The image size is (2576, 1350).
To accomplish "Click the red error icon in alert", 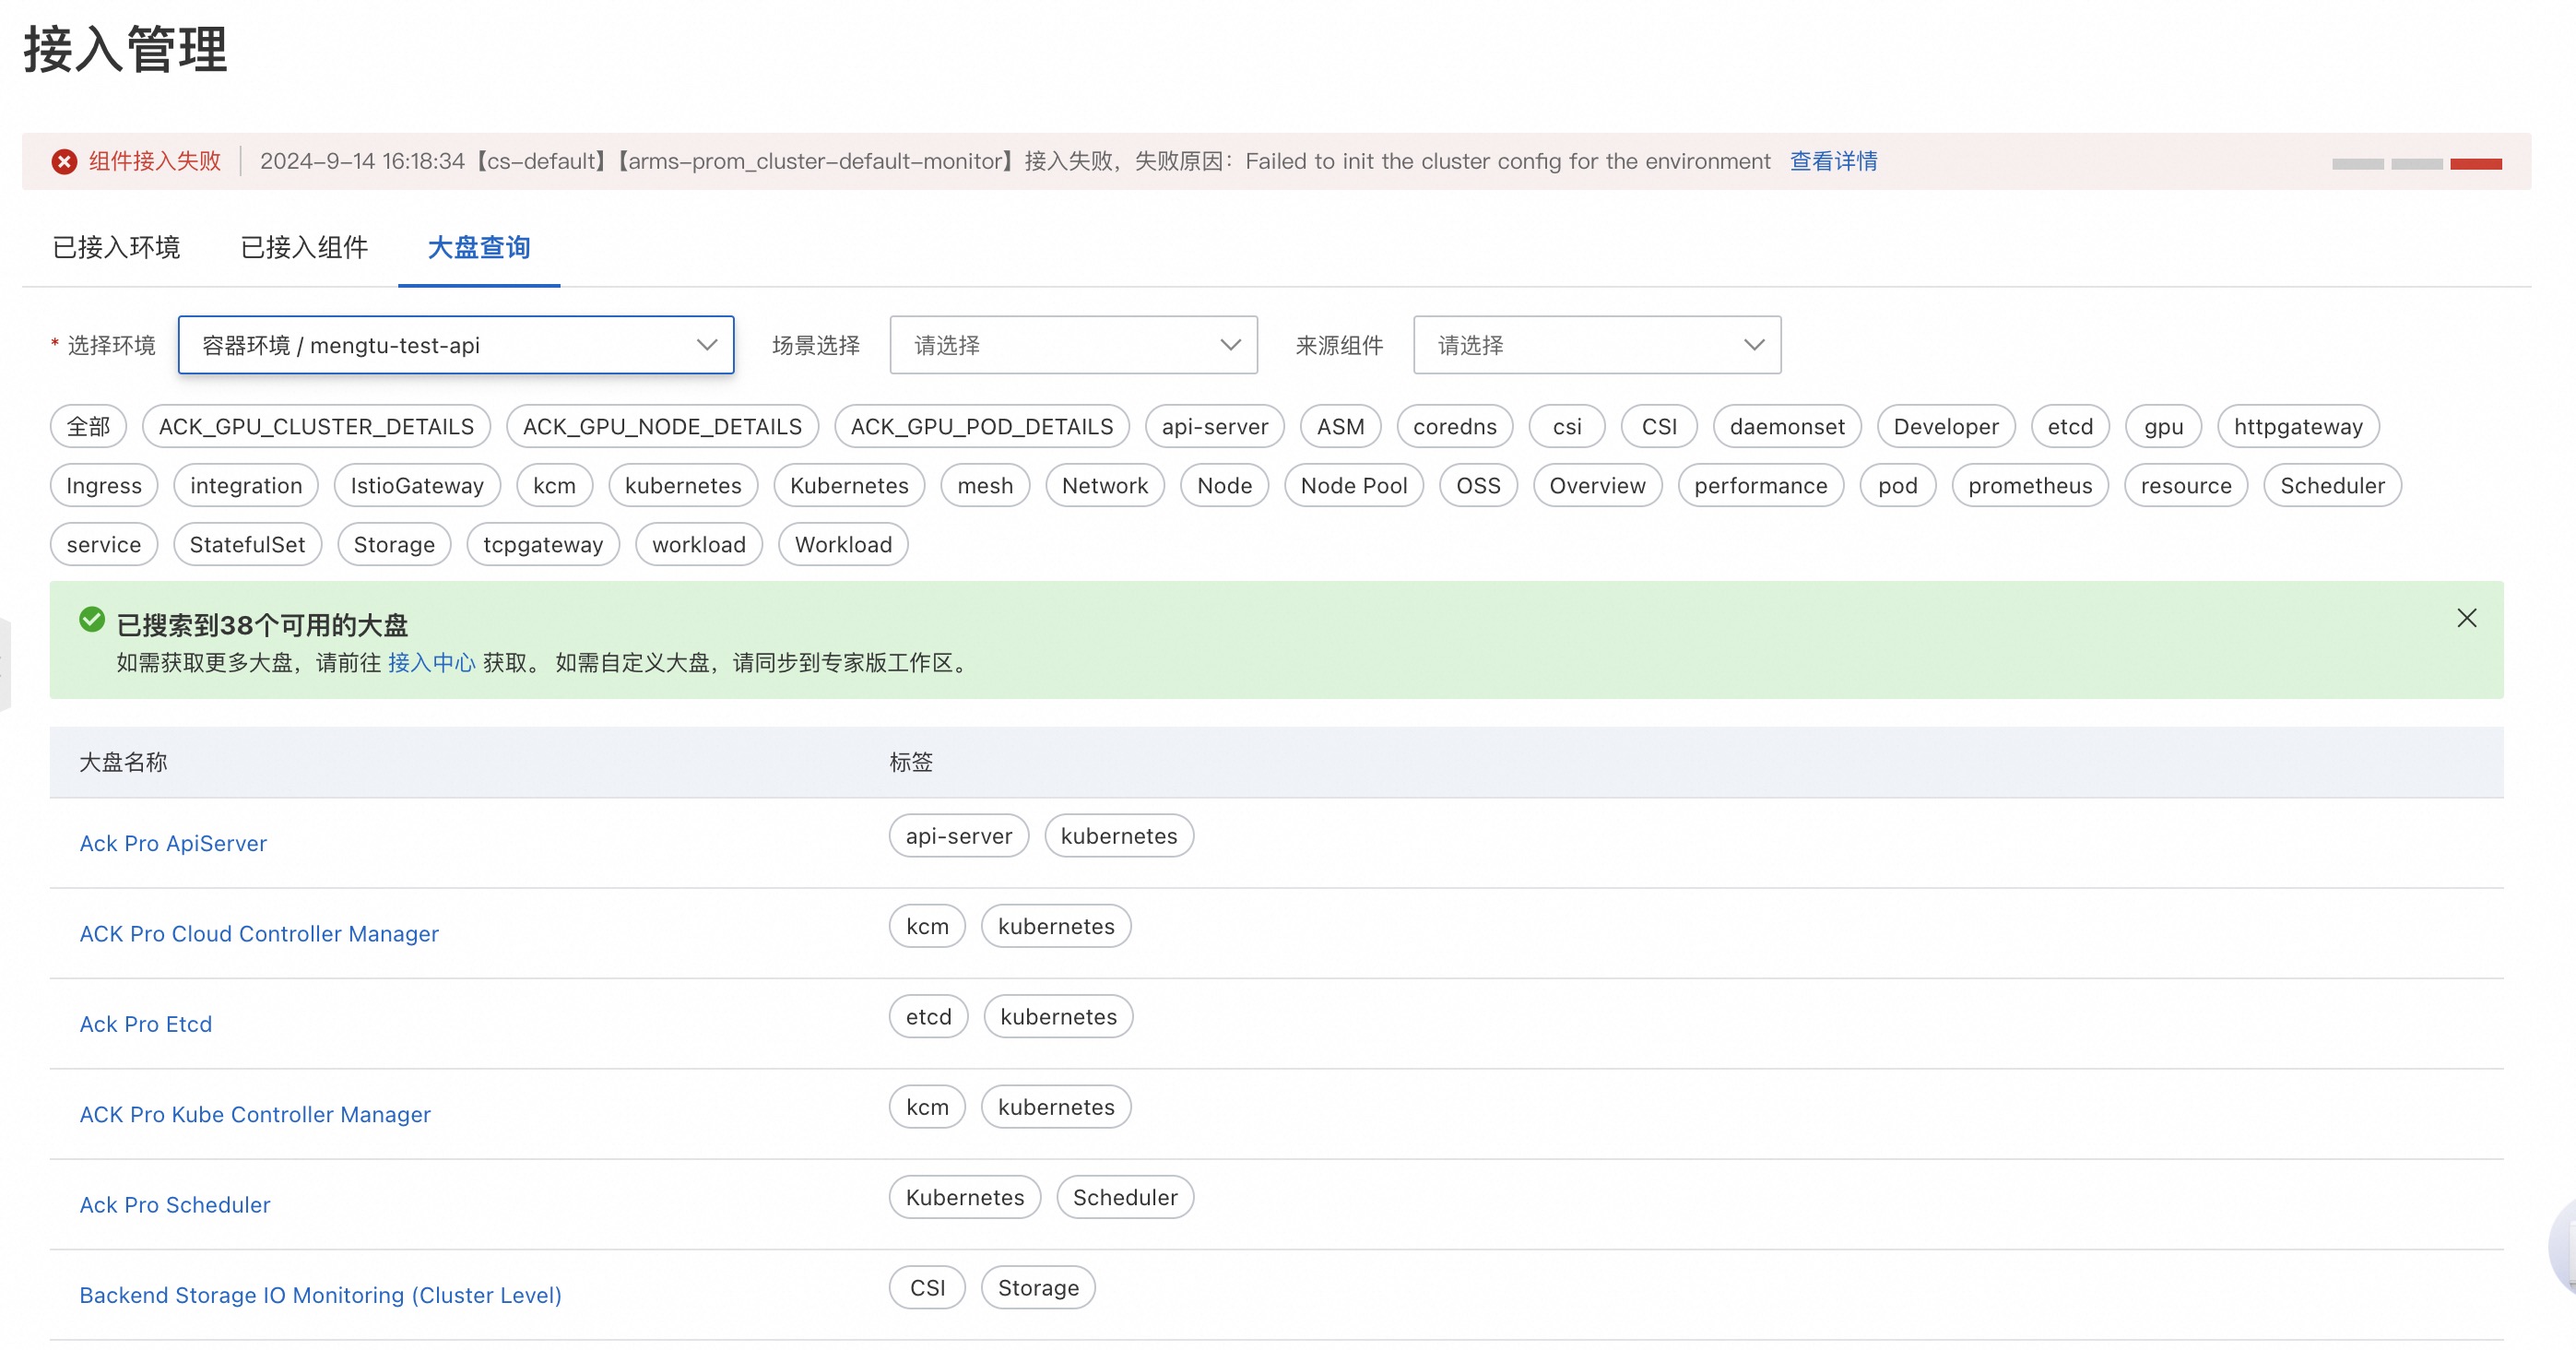I will coord(65,162).
